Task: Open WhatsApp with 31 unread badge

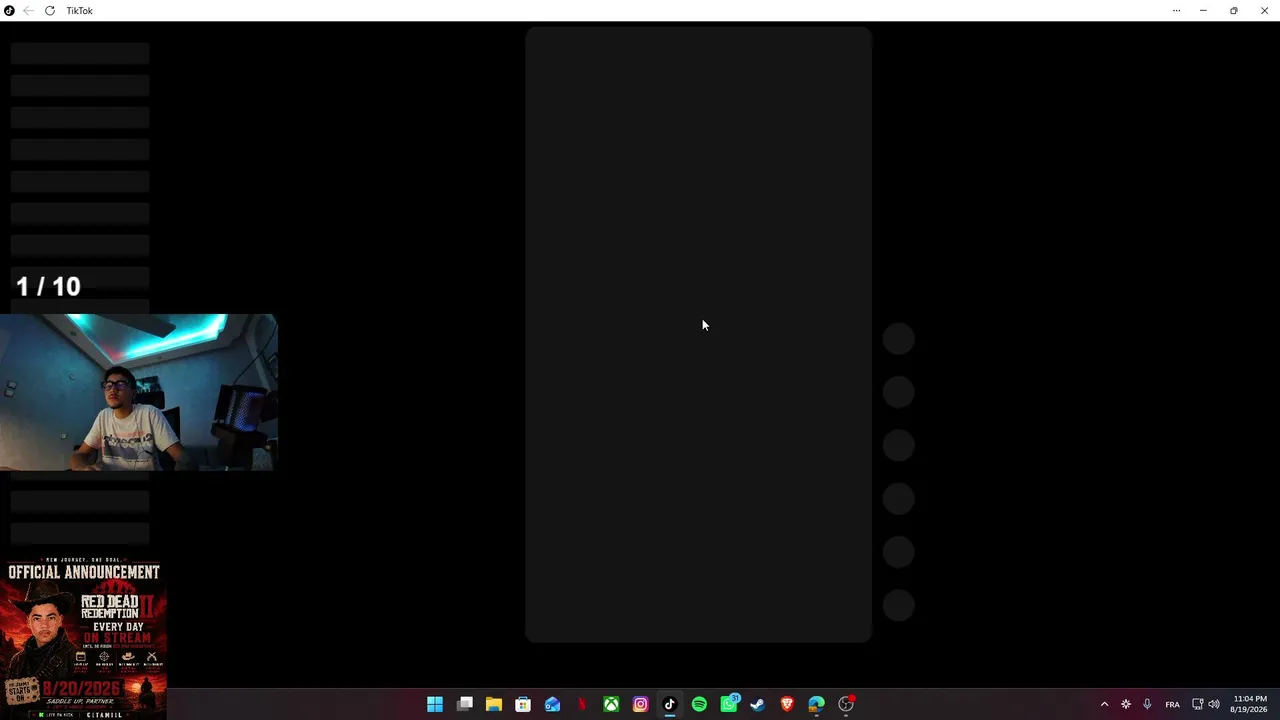Action: pos(729,704)
